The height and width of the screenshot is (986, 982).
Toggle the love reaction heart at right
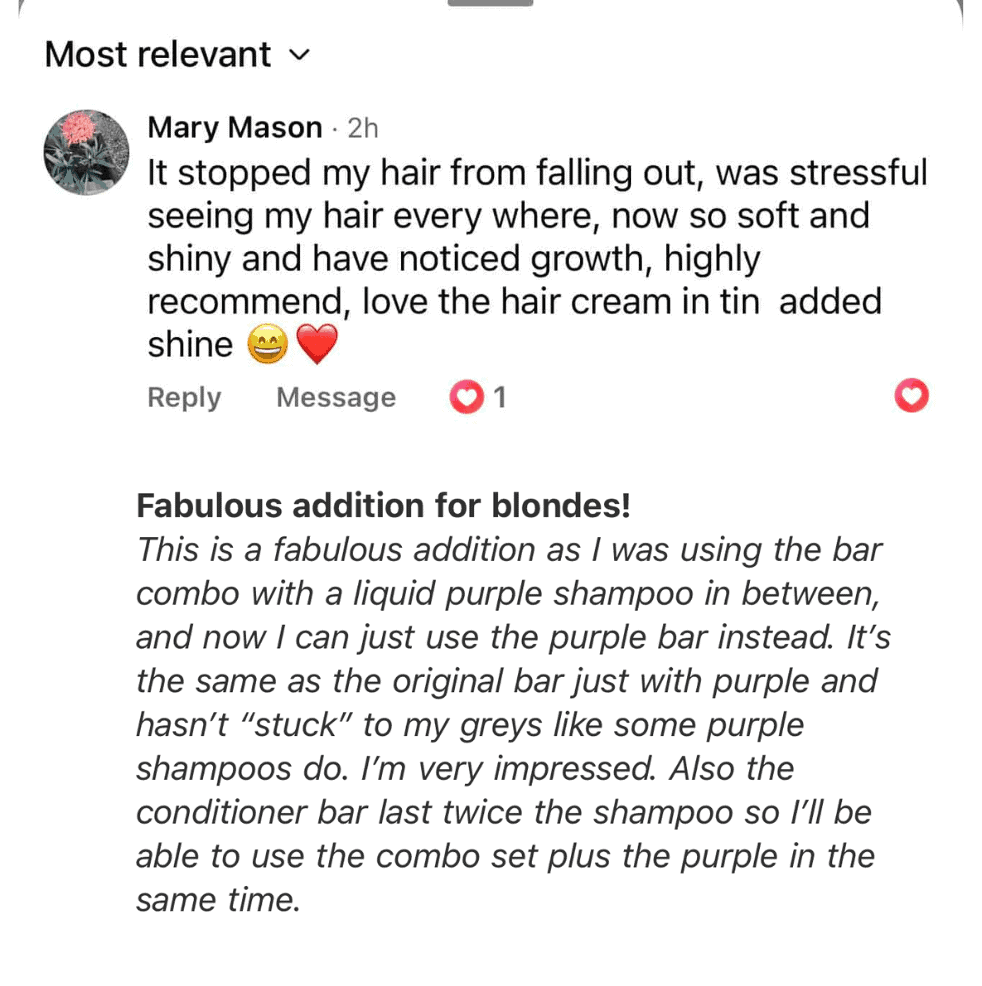pyautogui.click(x=910, y=397)
